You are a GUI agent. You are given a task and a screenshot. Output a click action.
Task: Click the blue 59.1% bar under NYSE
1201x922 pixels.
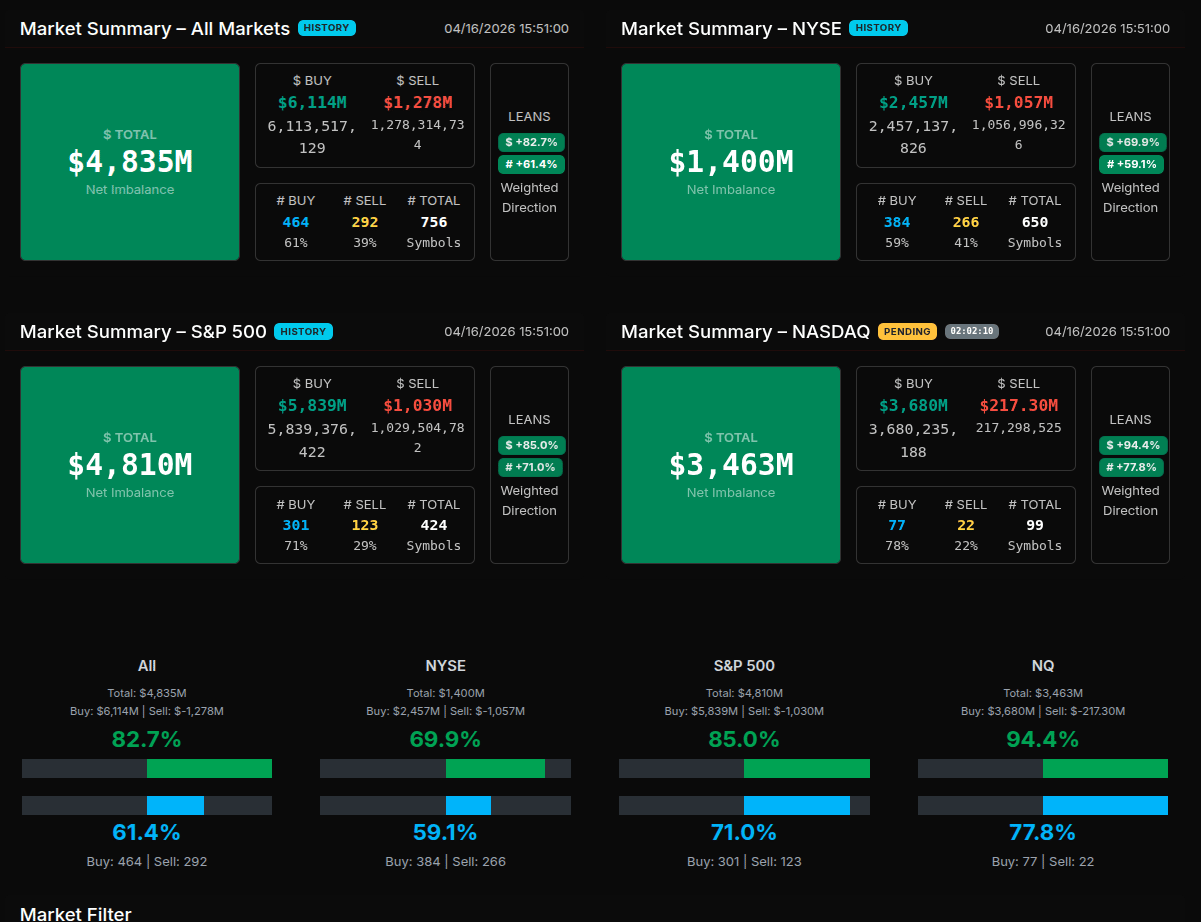[x=468, y=805]
